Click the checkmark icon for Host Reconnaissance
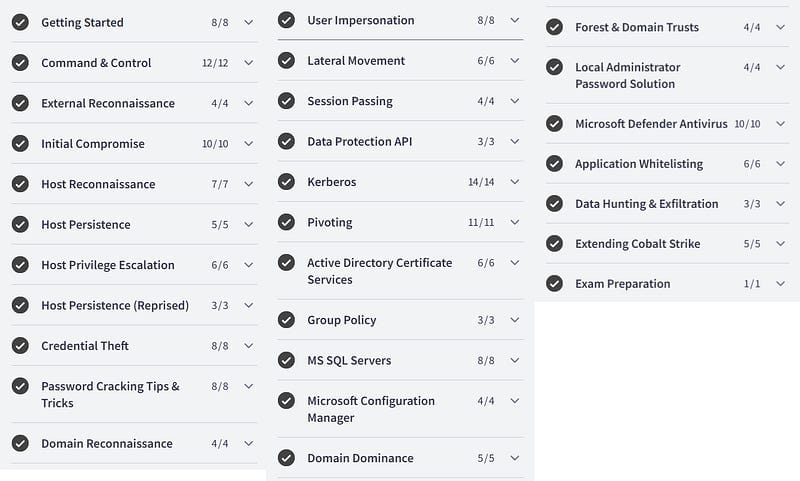The height and width of the screenshot is (481, 800). point(20,184)
